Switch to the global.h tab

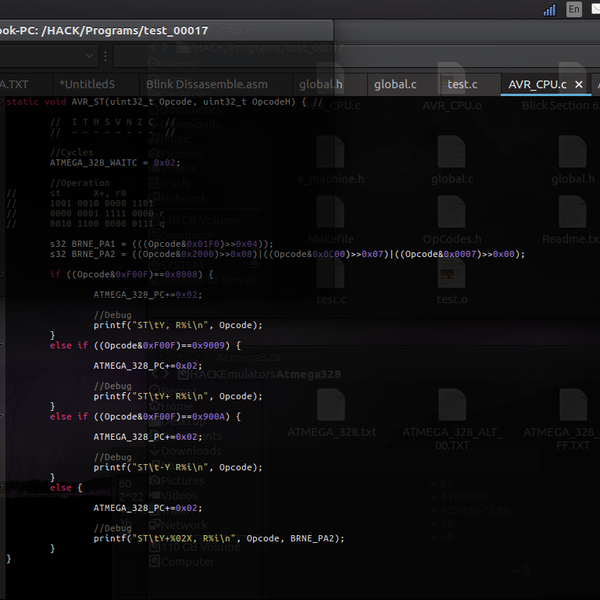tap(320, 85)
